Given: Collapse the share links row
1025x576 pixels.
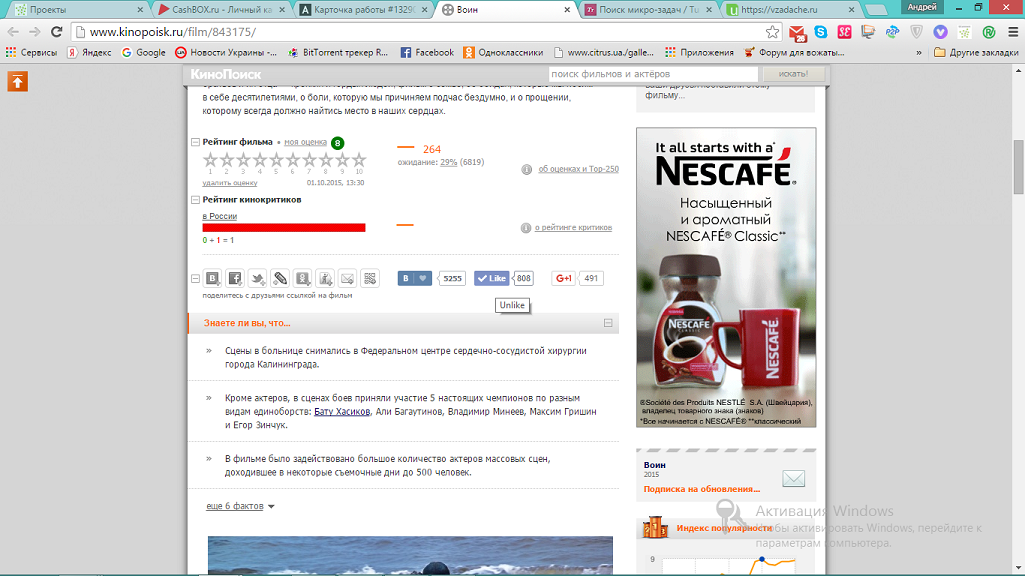Looking at the screenshot, I should coord(195,279).
